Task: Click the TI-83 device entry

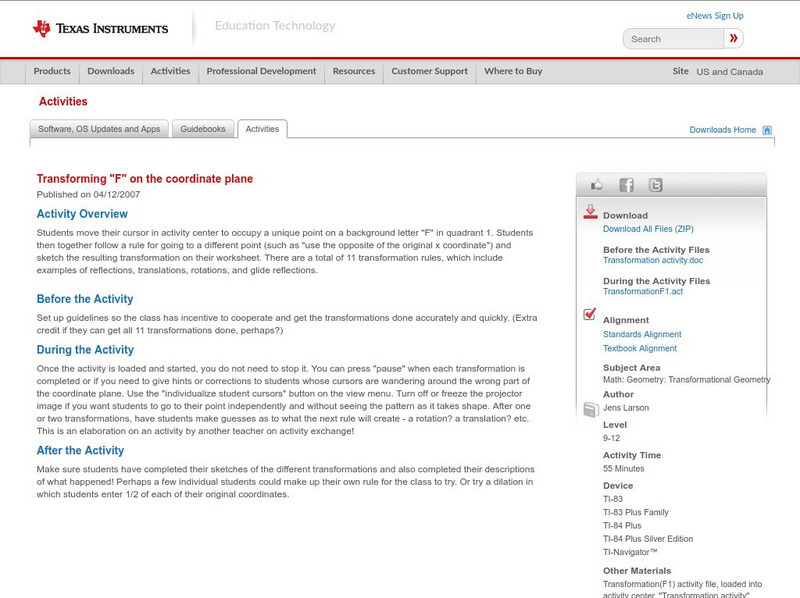Action: [x=613, y=499]
